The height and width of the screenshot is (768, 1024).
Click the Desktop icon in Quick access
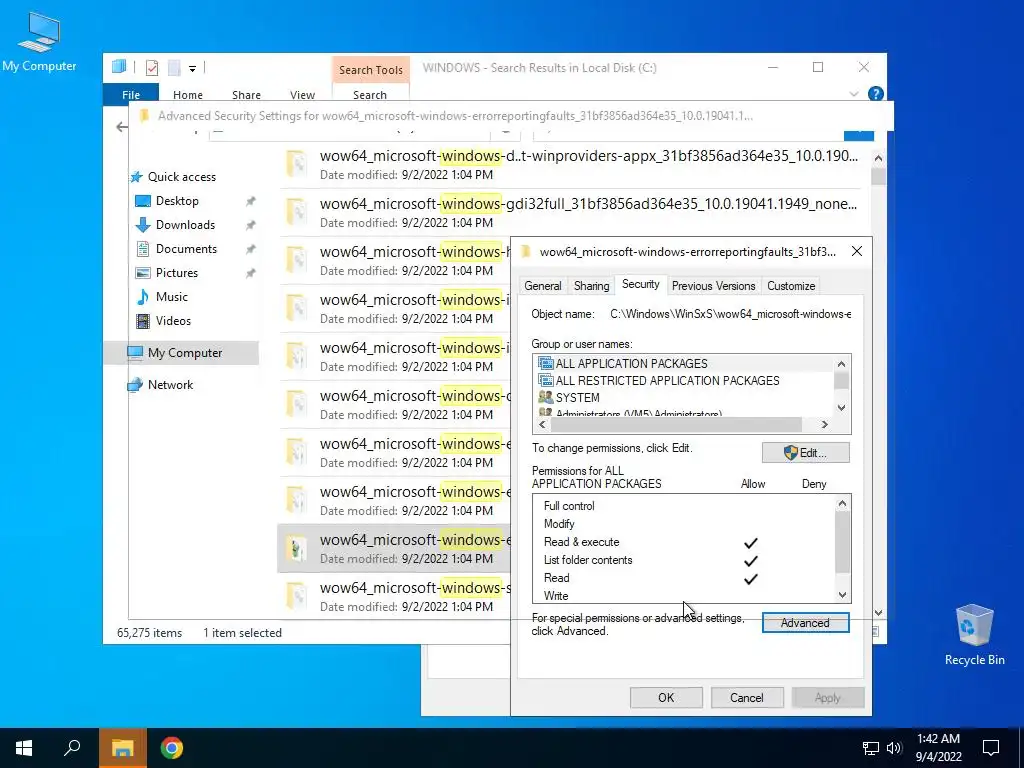142,200
